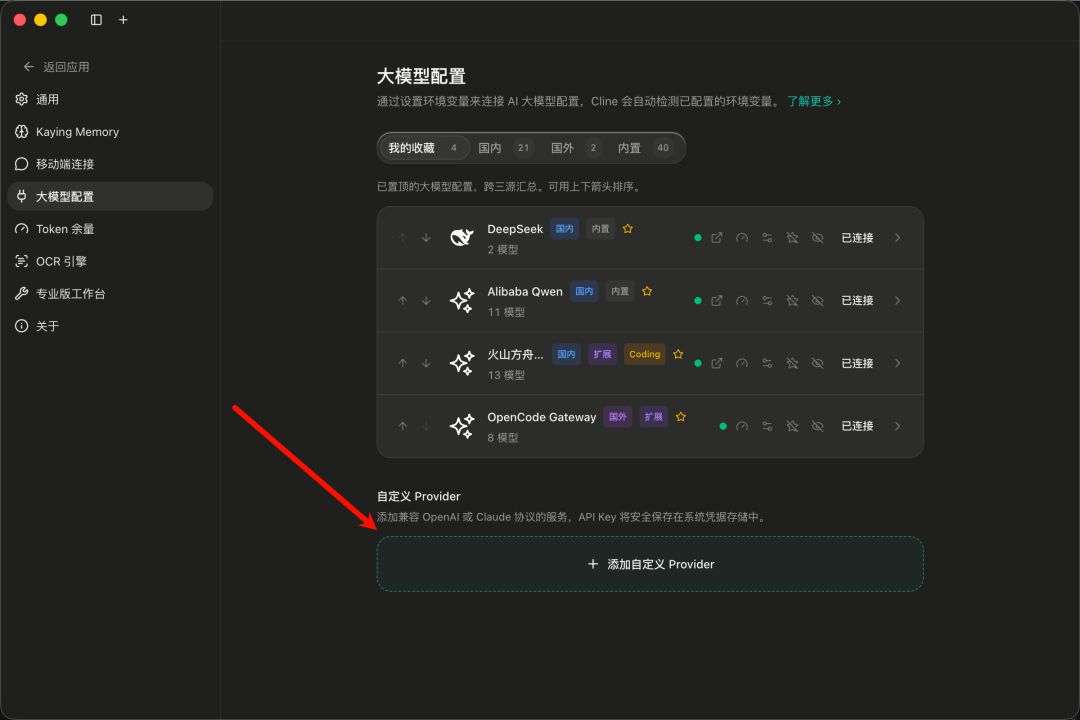Click the Coding tag on 火山方舟

pos(645,354)
